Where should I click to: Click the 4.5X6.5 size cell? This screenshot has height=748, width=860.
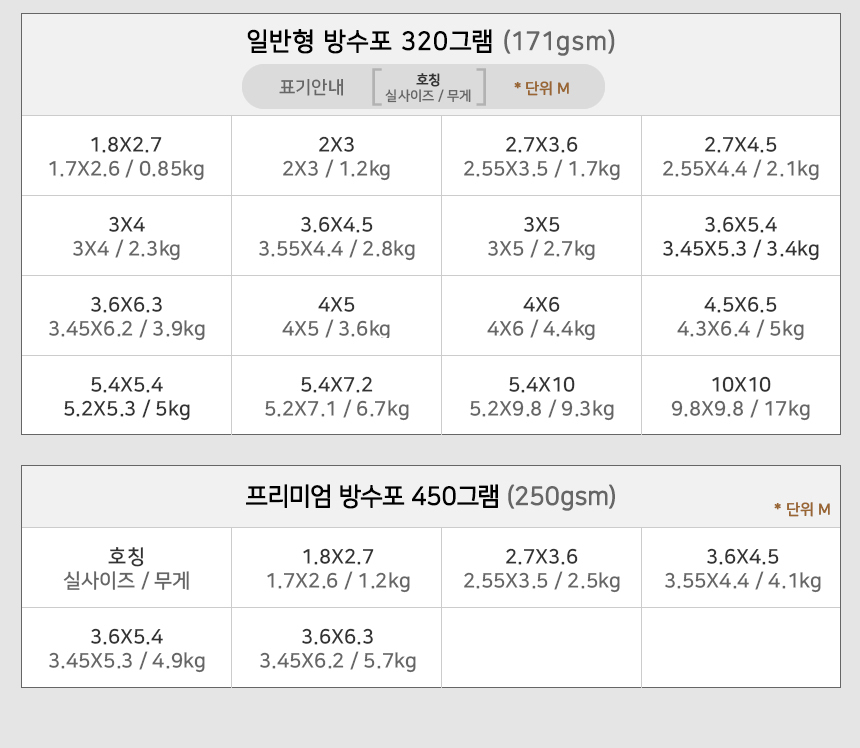tap(740, 316)
